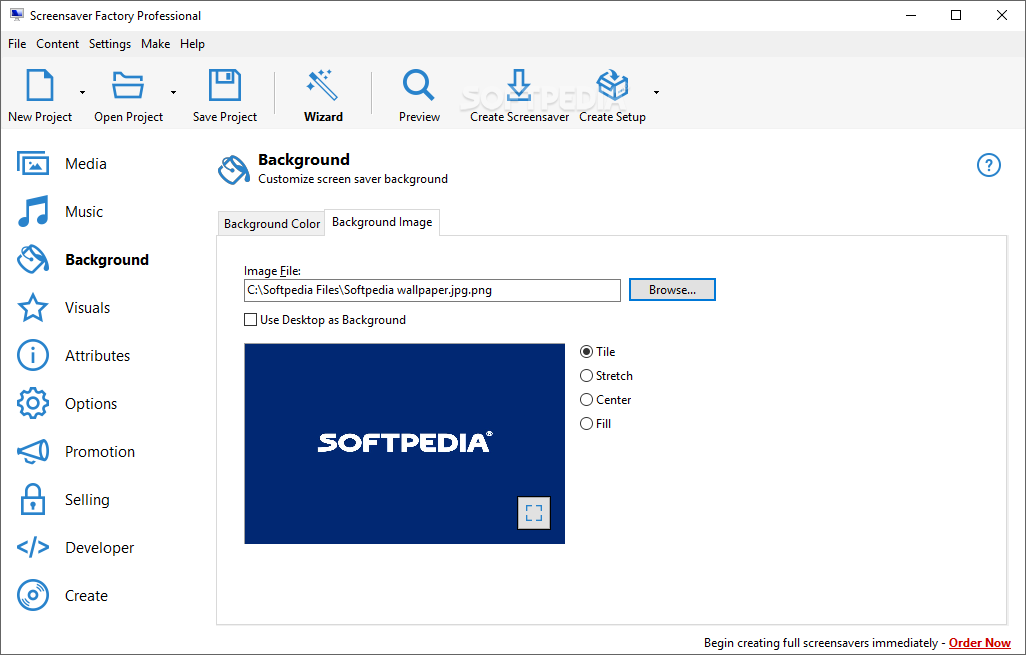Viewport: 1026px width, 655px height.
Task: Open the Help menu
Action: coord(192,44)
